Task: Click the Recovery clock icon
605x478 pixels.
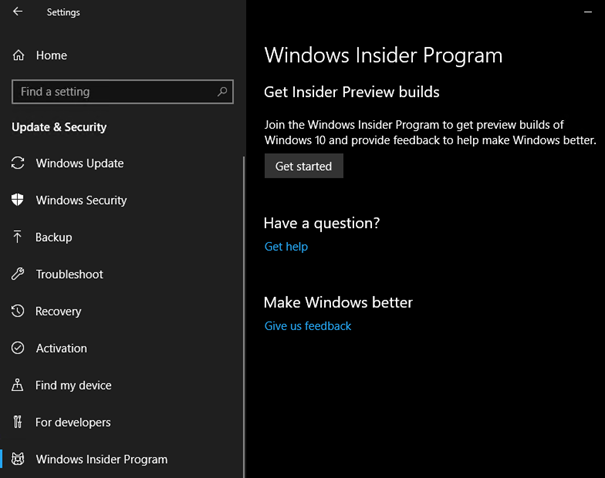Action: point(17,311)
